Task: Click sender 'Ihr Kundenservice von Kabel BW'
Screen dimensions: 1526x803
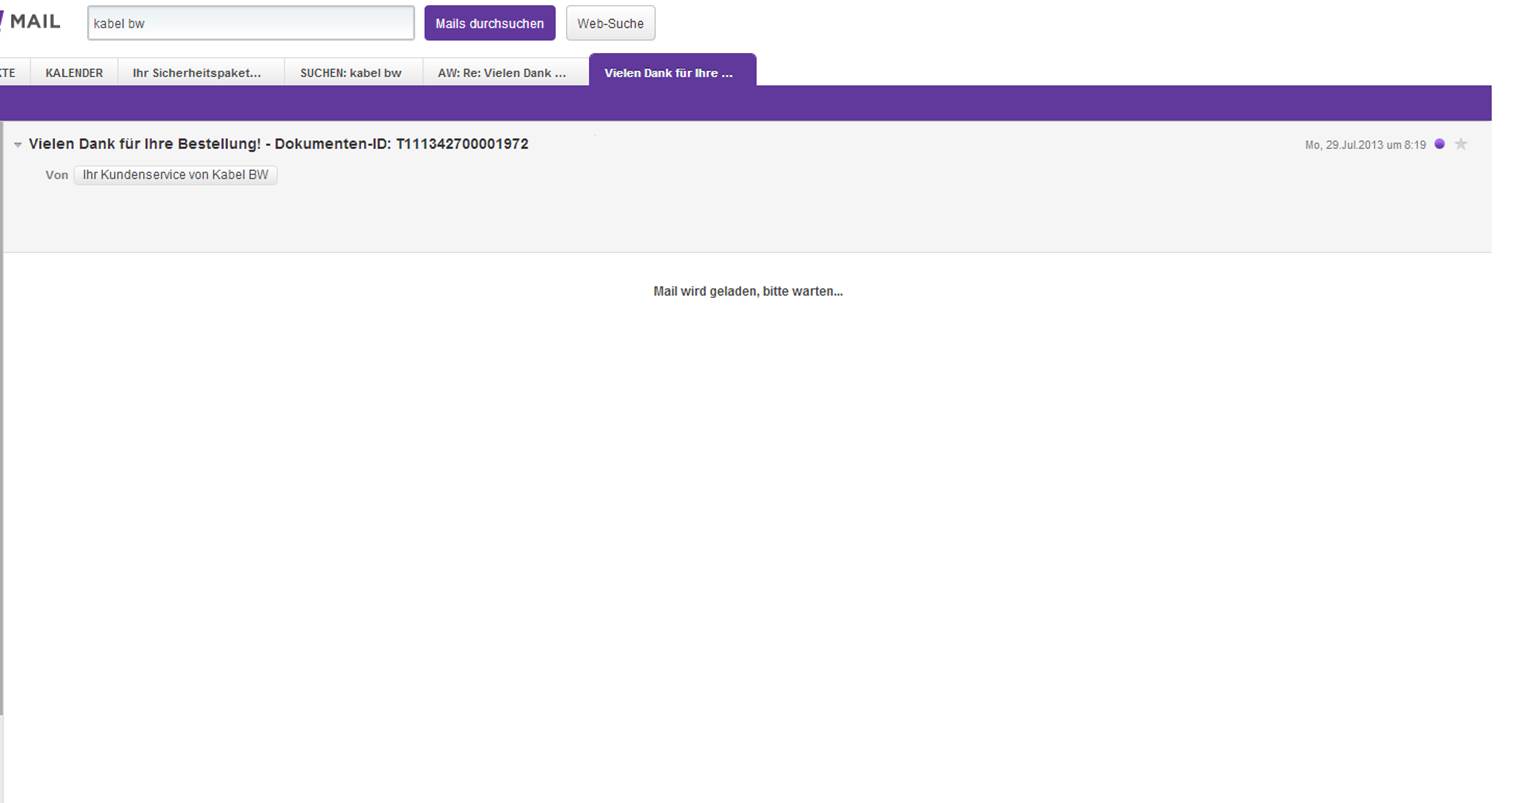Action: (x=175, y=175)
